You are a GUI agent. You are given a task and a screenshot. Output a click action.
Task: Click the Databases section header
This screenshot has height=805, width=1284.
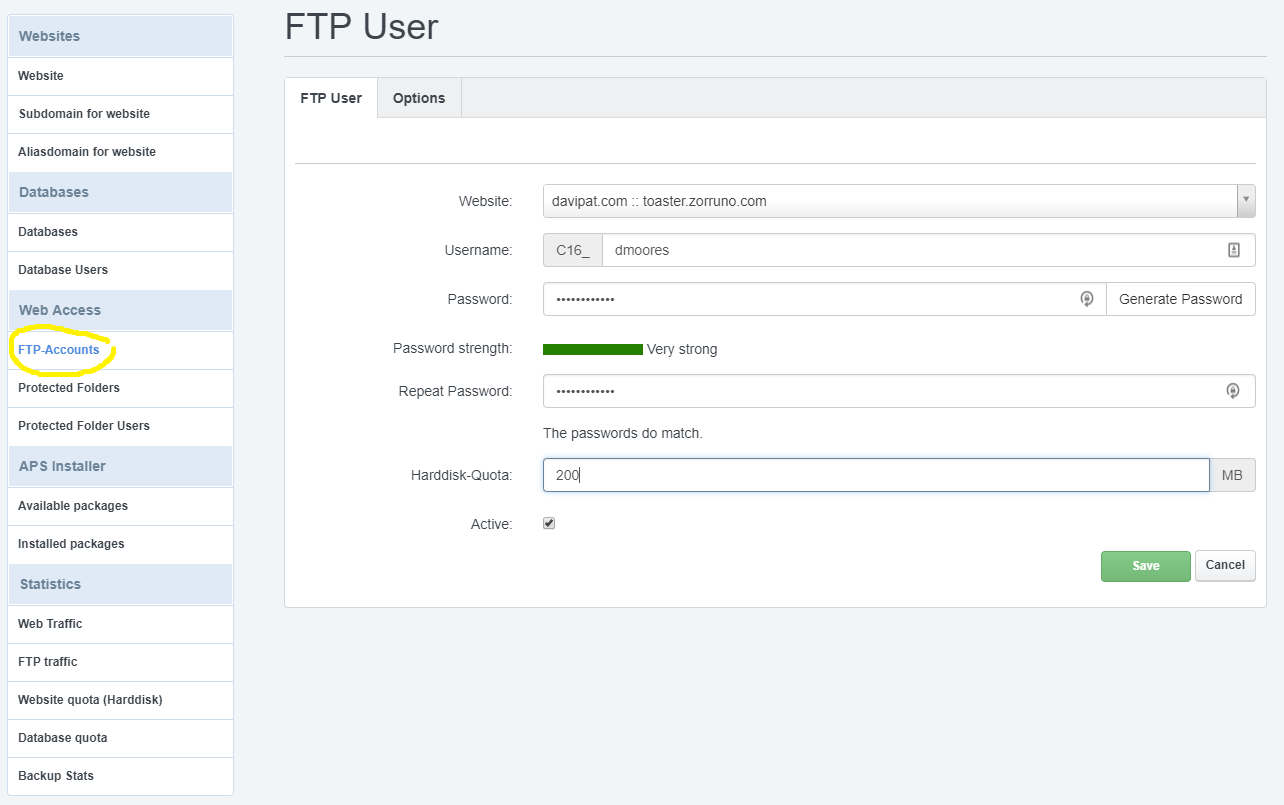(120, 192)
